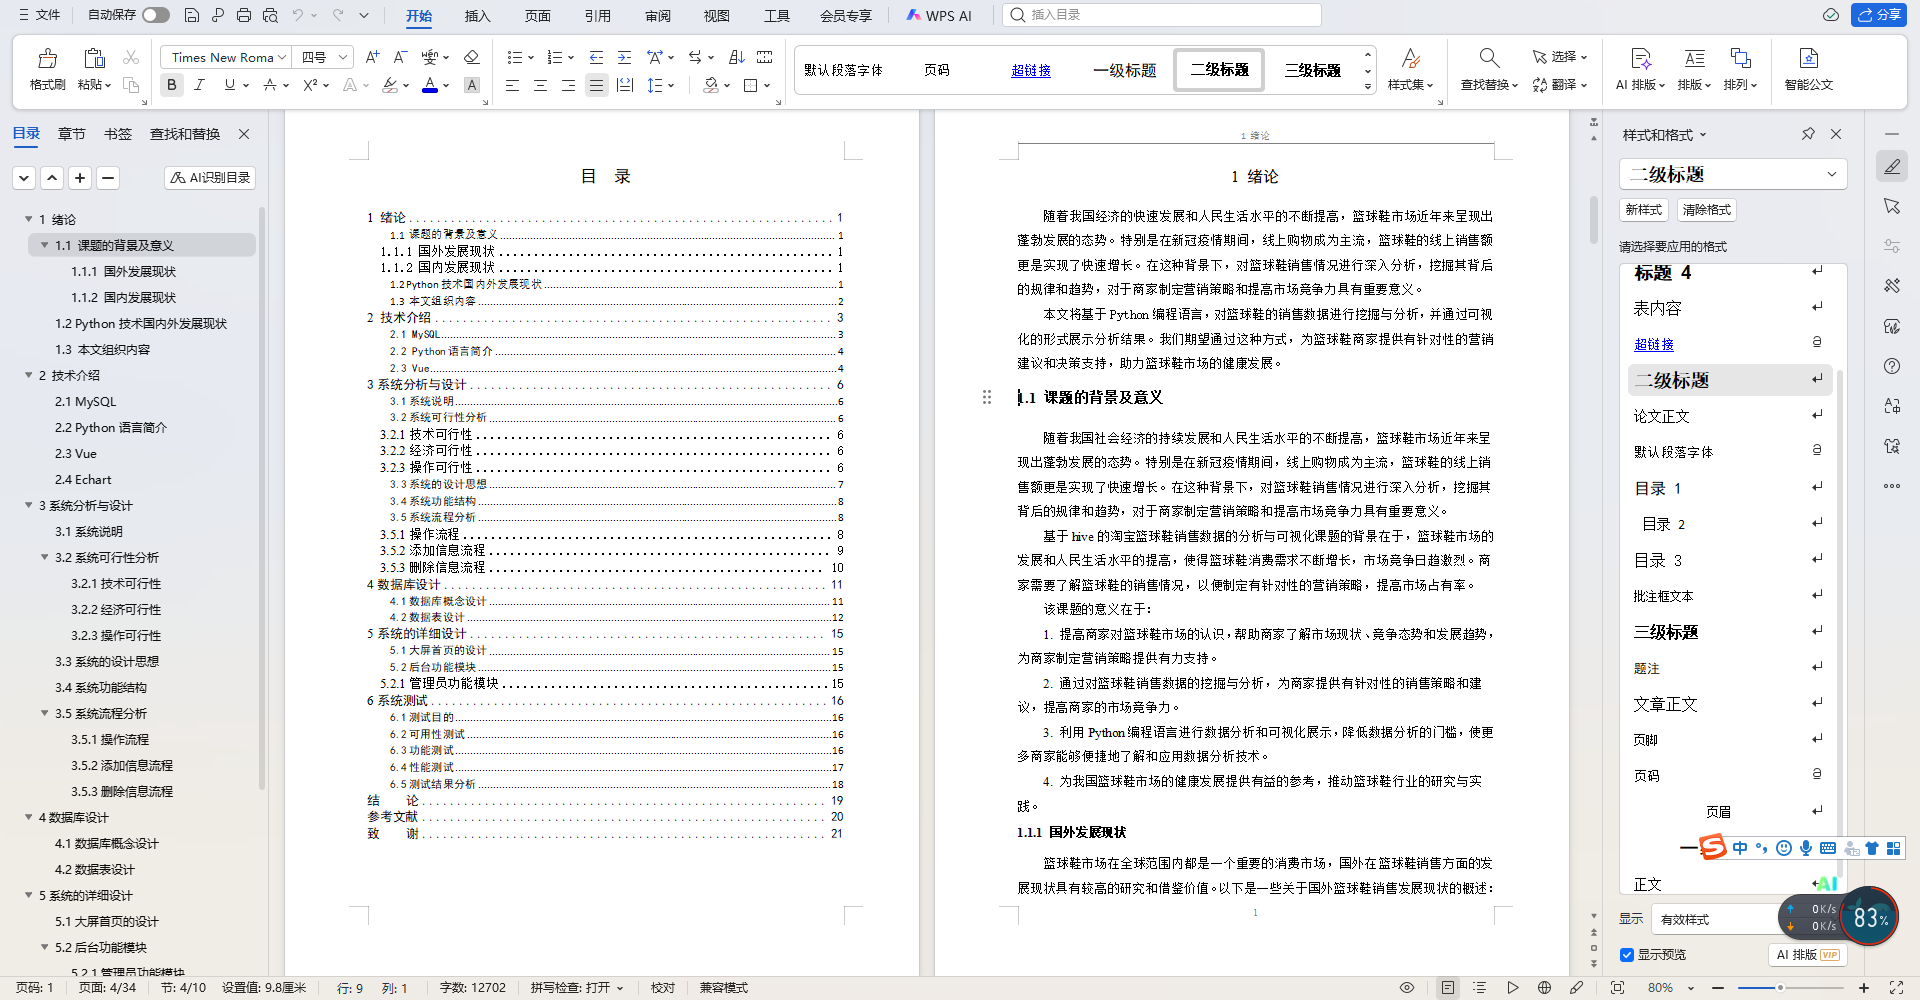1920x1000 pixels.
Task: Click the print preview icon
Action: point(270,15)
